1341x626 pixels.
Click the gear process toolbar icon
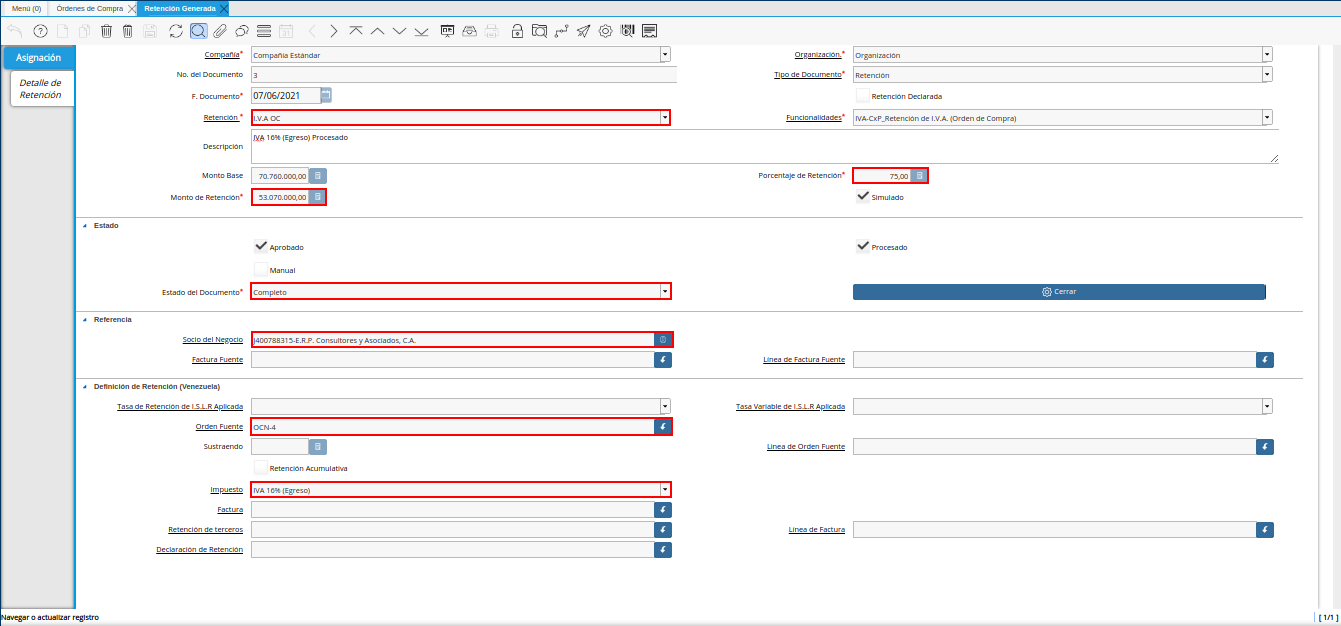pos(605,31)
